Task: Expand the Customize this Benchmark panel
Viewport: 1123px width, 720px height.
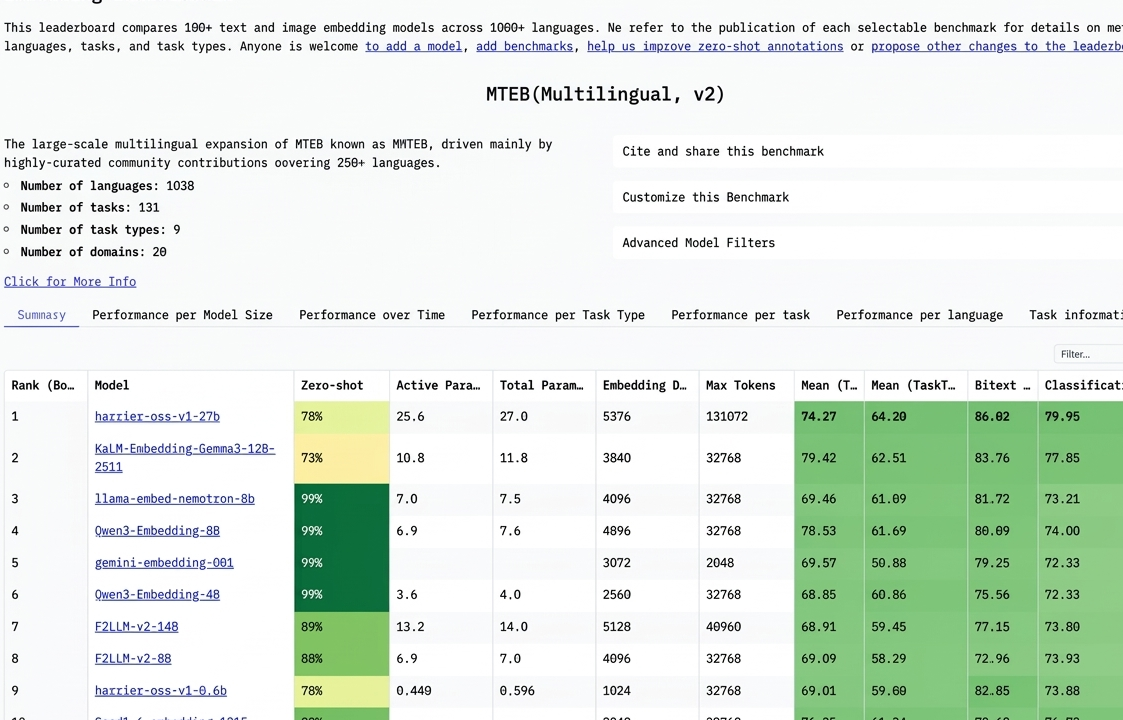Action: click(x=705, y=197)
